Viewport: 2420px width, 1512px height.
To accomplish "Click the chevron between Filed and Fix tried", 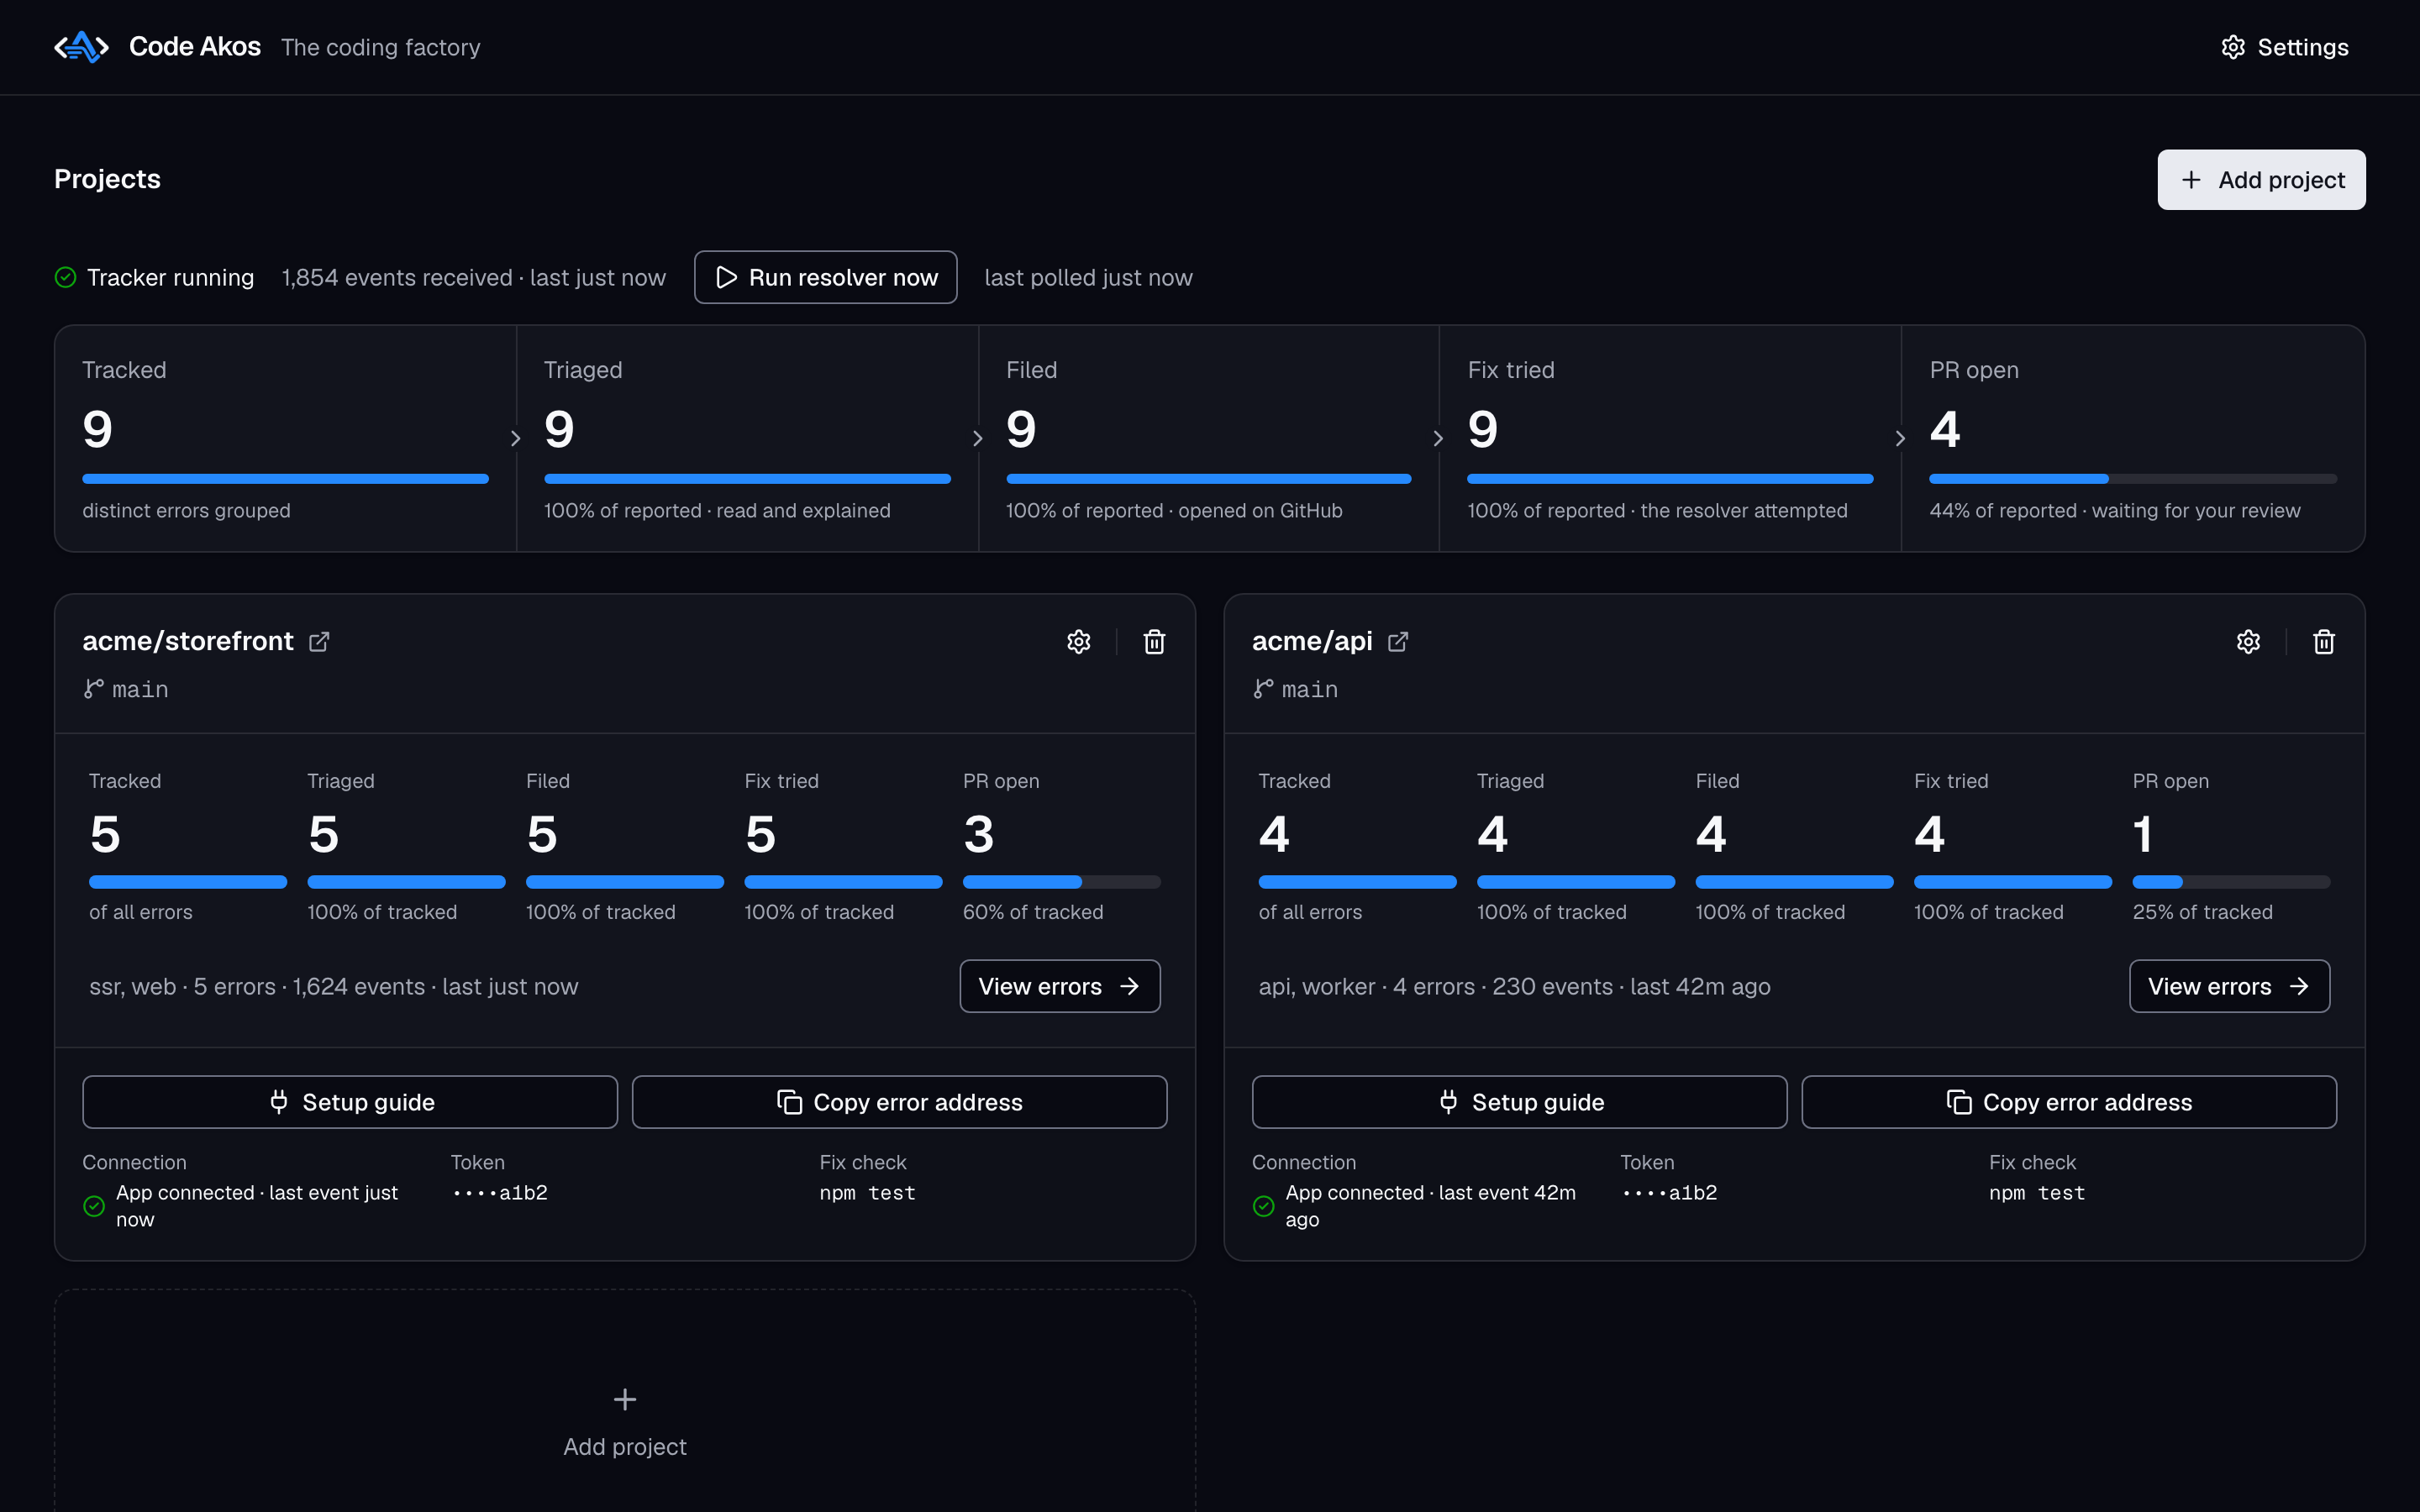I will 1438,438.
